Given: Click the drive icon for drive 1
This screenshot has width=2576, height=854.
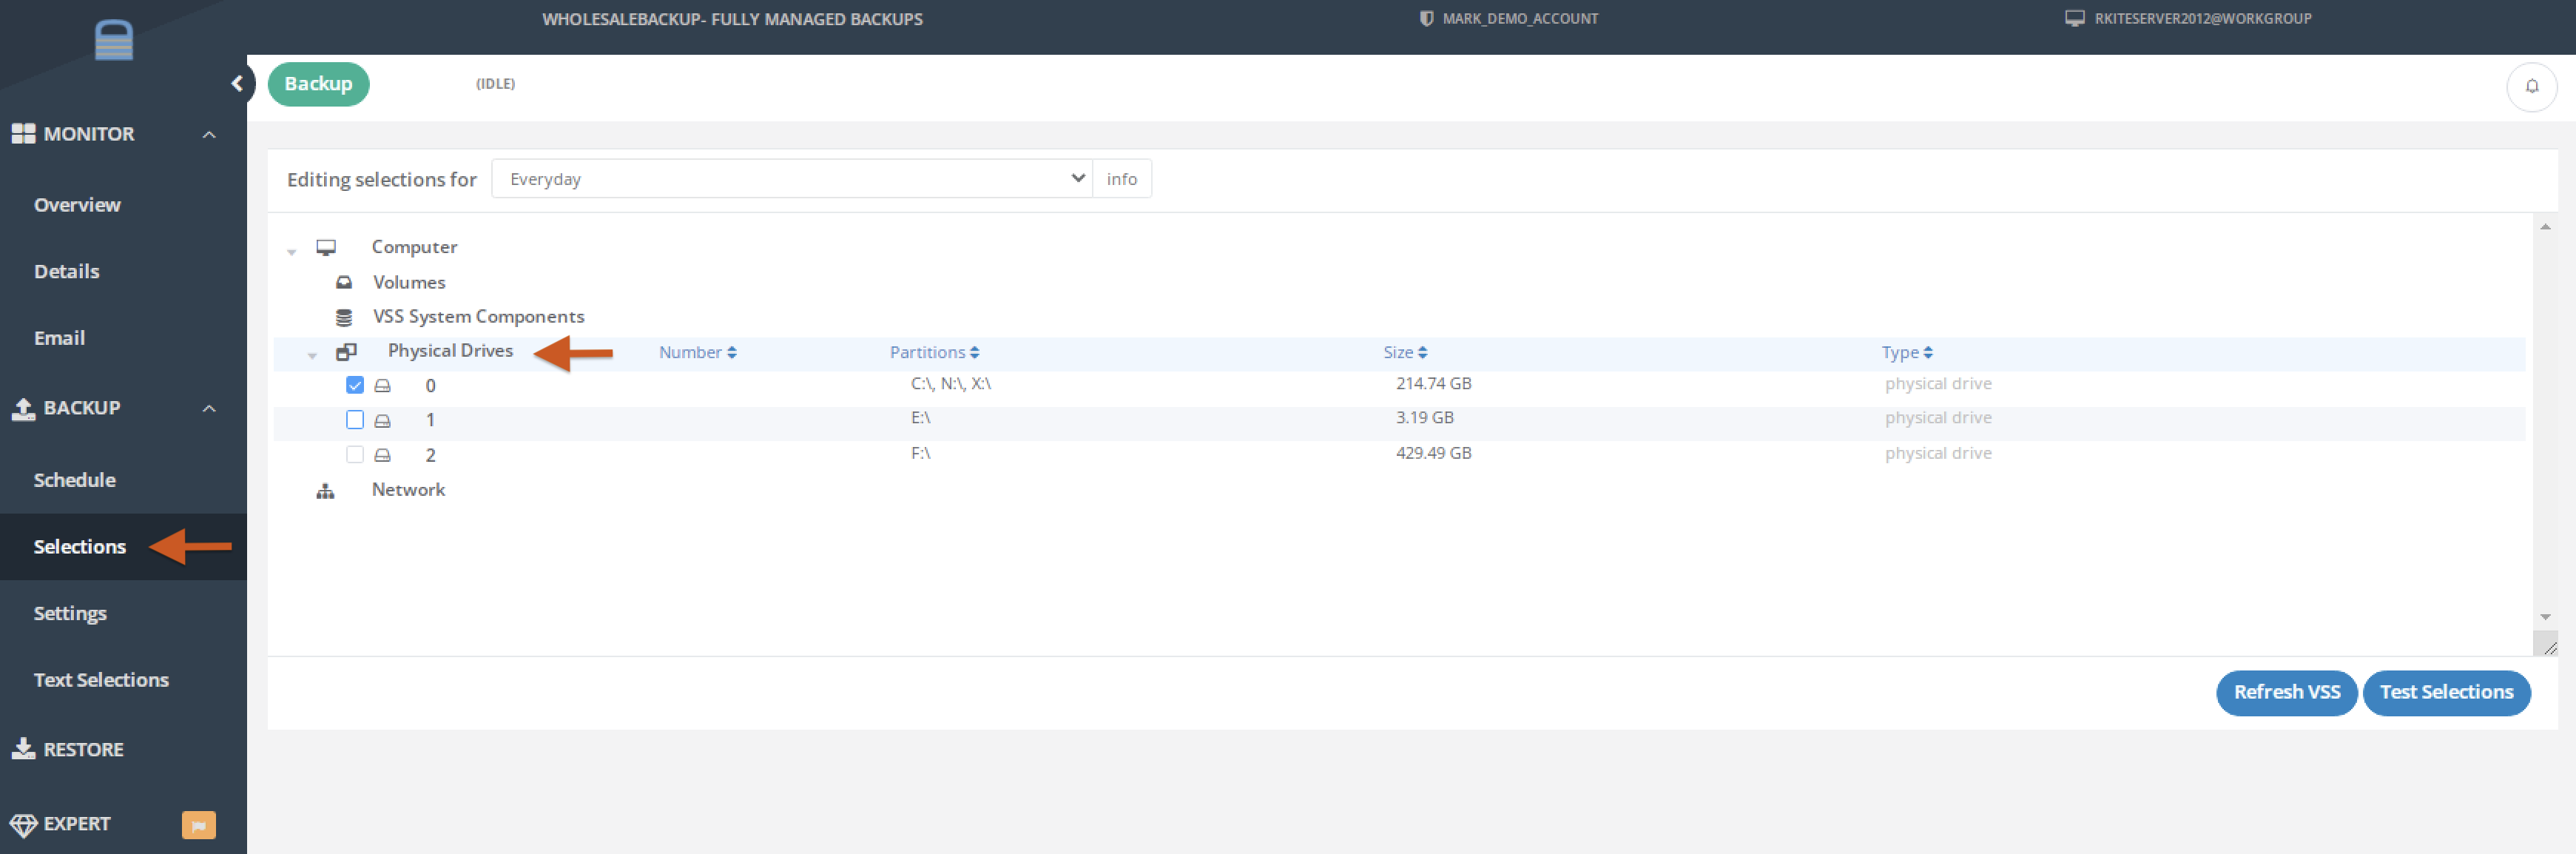Looking at the screenshot, I should tap(382, 421).
